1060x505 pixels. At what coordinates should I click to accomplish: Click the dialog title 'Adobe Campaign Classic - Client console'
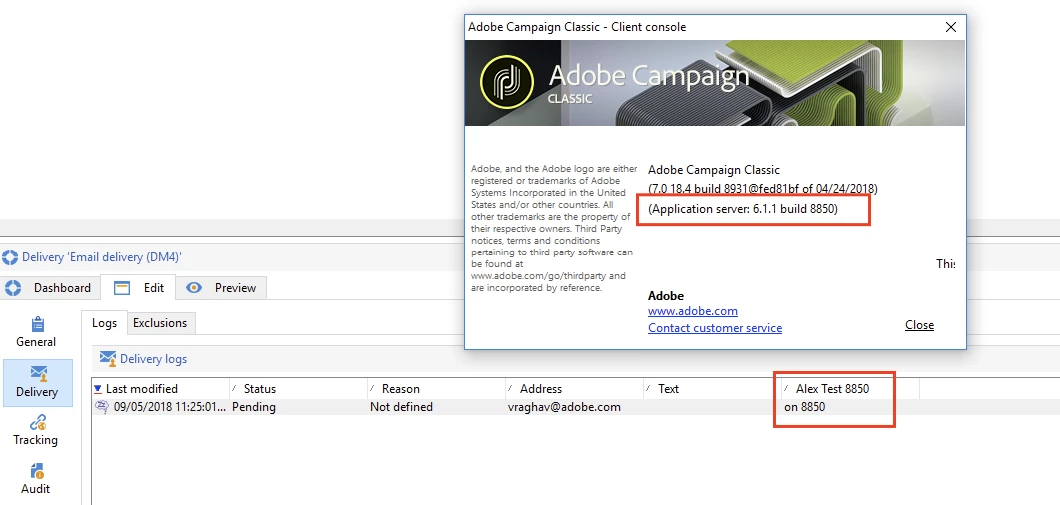coord(577,27)
